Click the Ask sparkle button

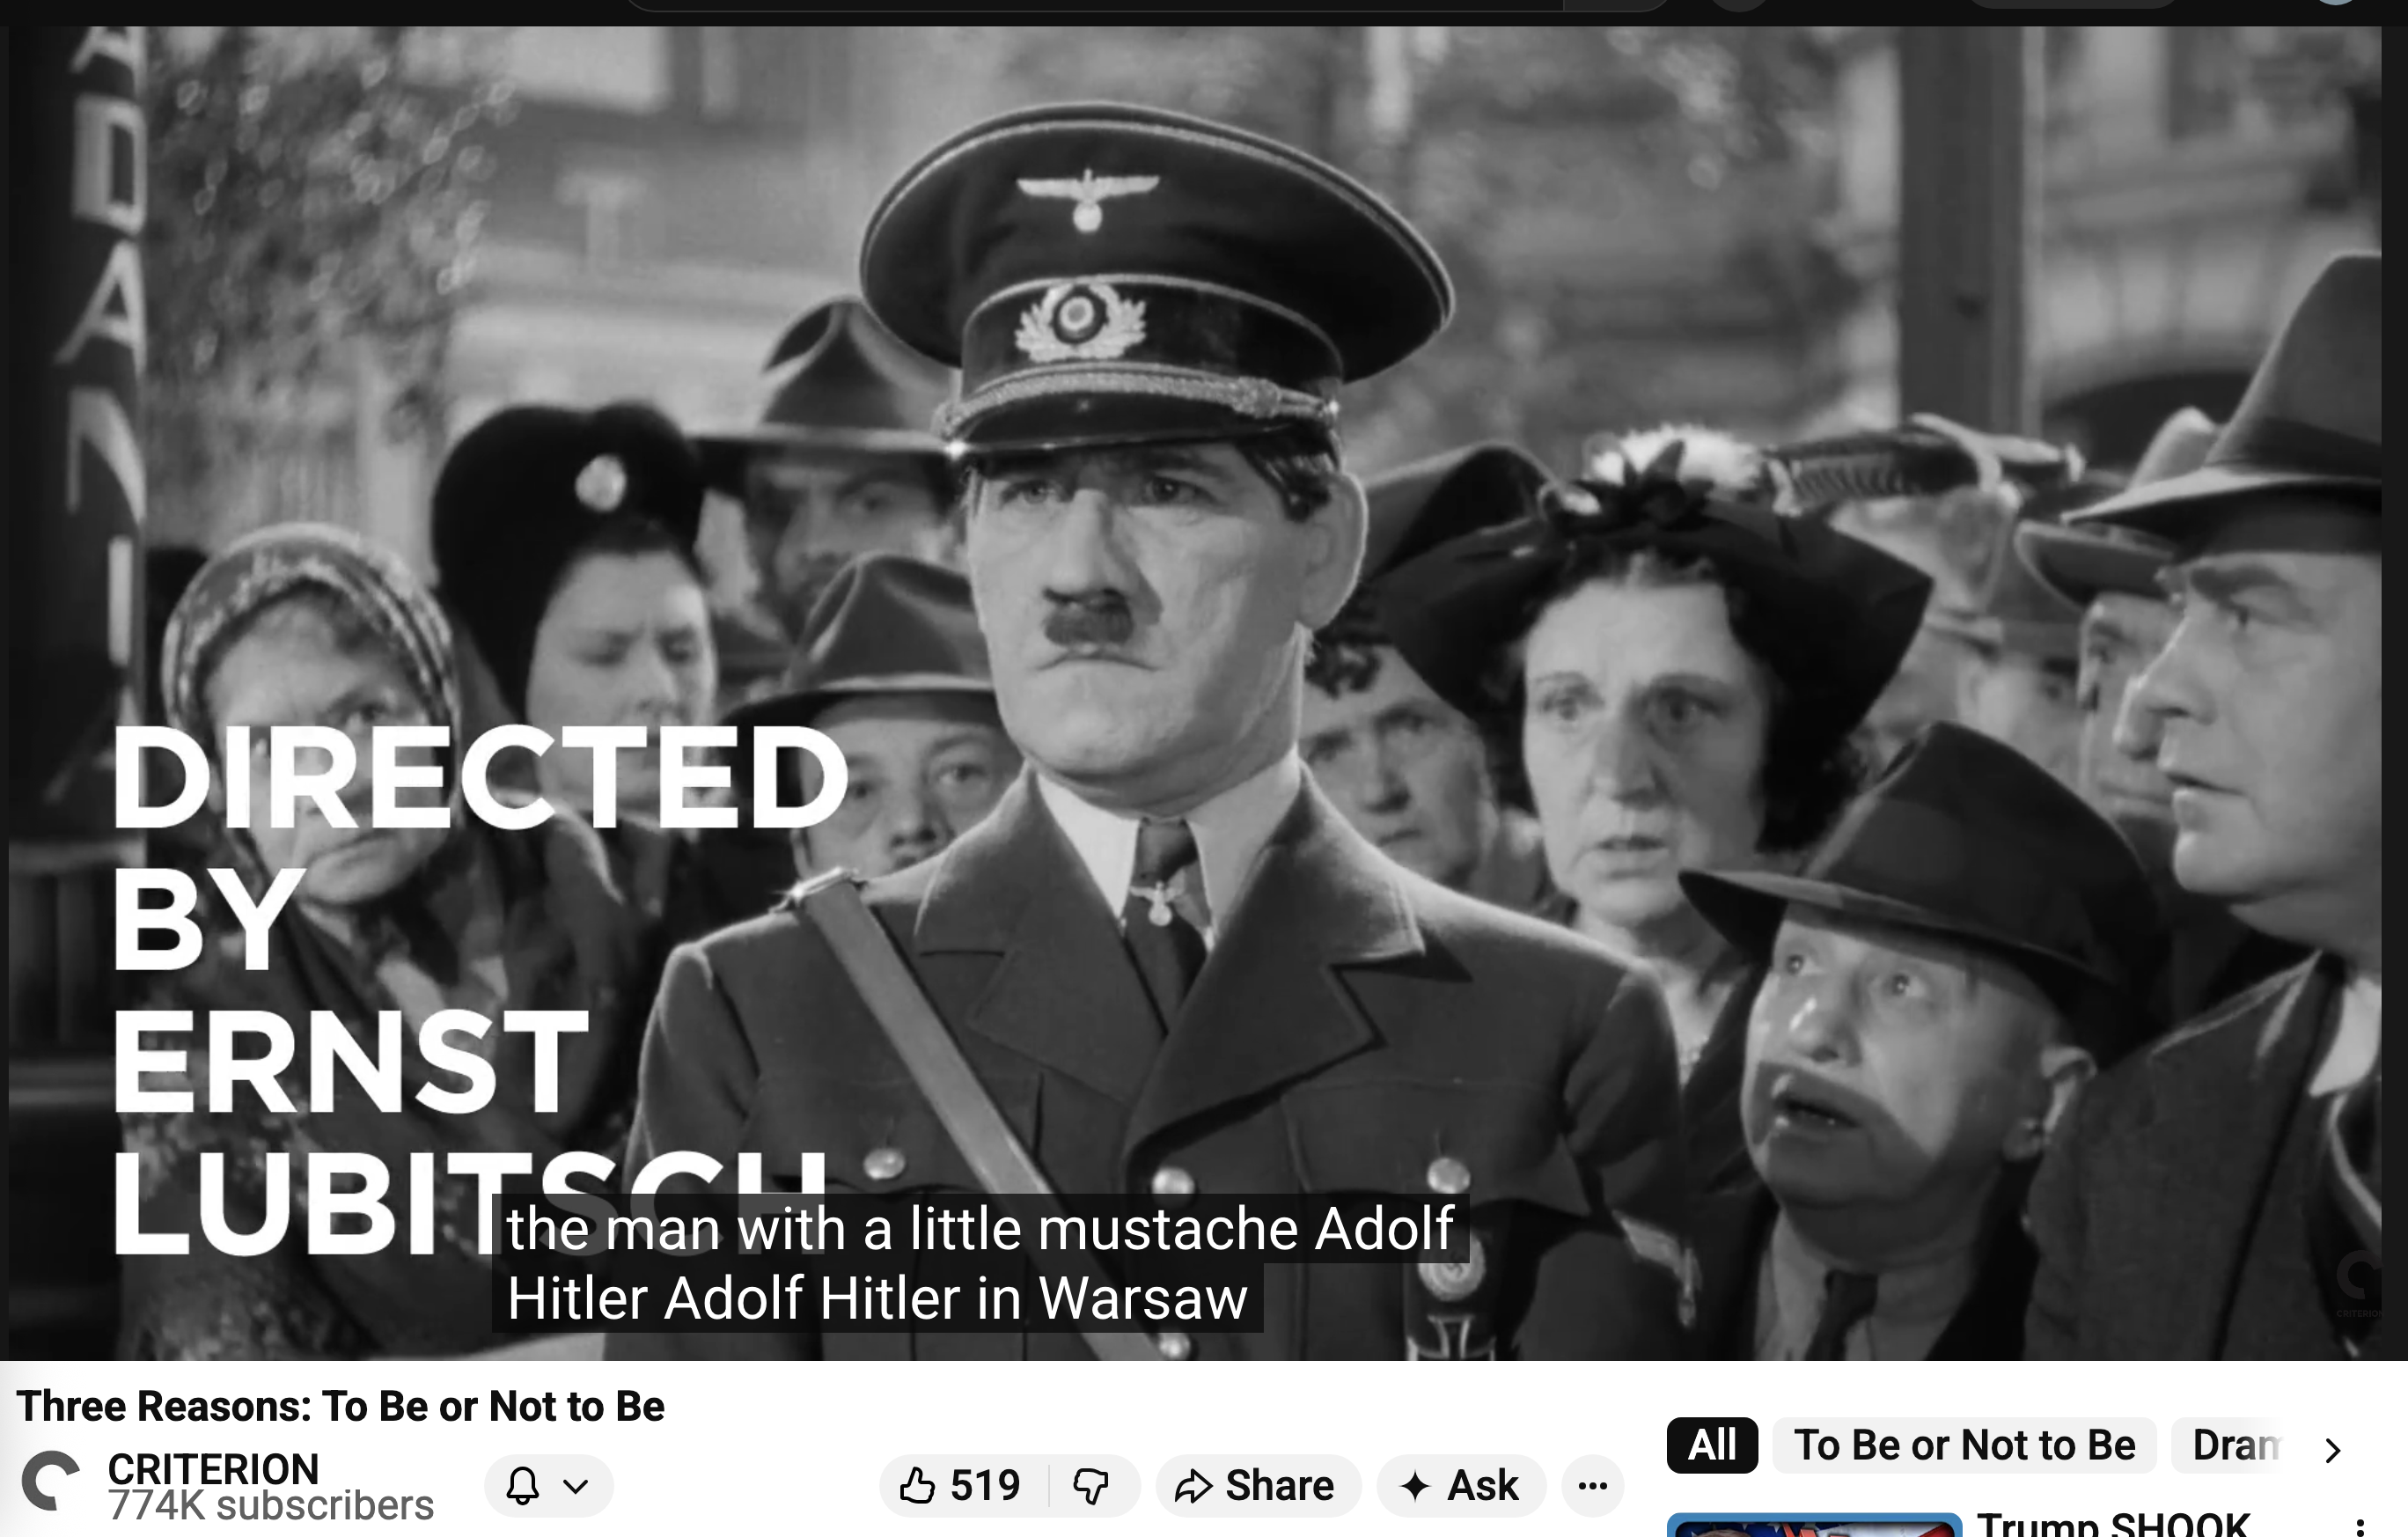point(1461,1485)
